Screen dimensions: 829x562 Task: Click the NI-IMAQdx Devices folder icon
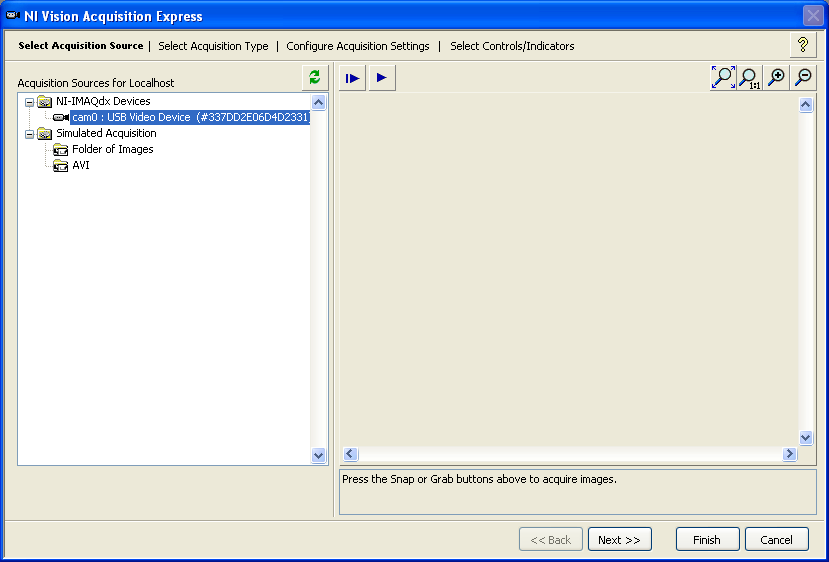pos(45,102)
